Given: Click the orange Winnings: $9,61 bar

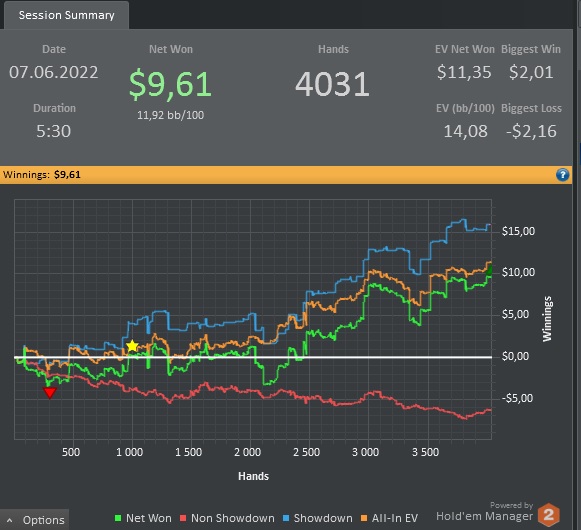Looking at the screenshot, I should tap(286, 175).
